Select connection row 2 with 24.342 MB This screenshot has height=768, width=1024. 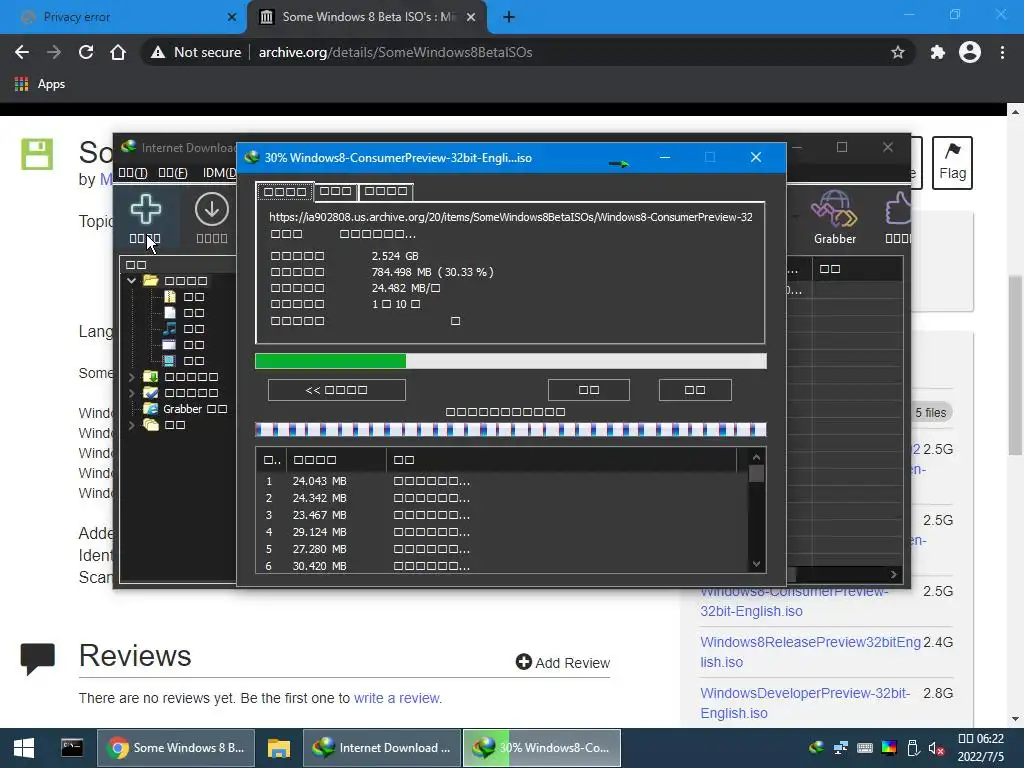point(502,498)
